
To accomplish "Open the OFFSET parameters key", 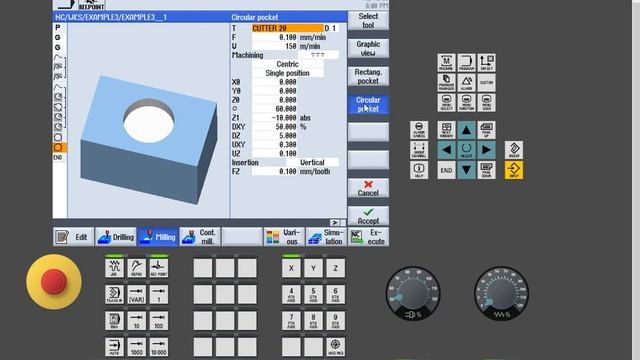I will pos(486,62).
